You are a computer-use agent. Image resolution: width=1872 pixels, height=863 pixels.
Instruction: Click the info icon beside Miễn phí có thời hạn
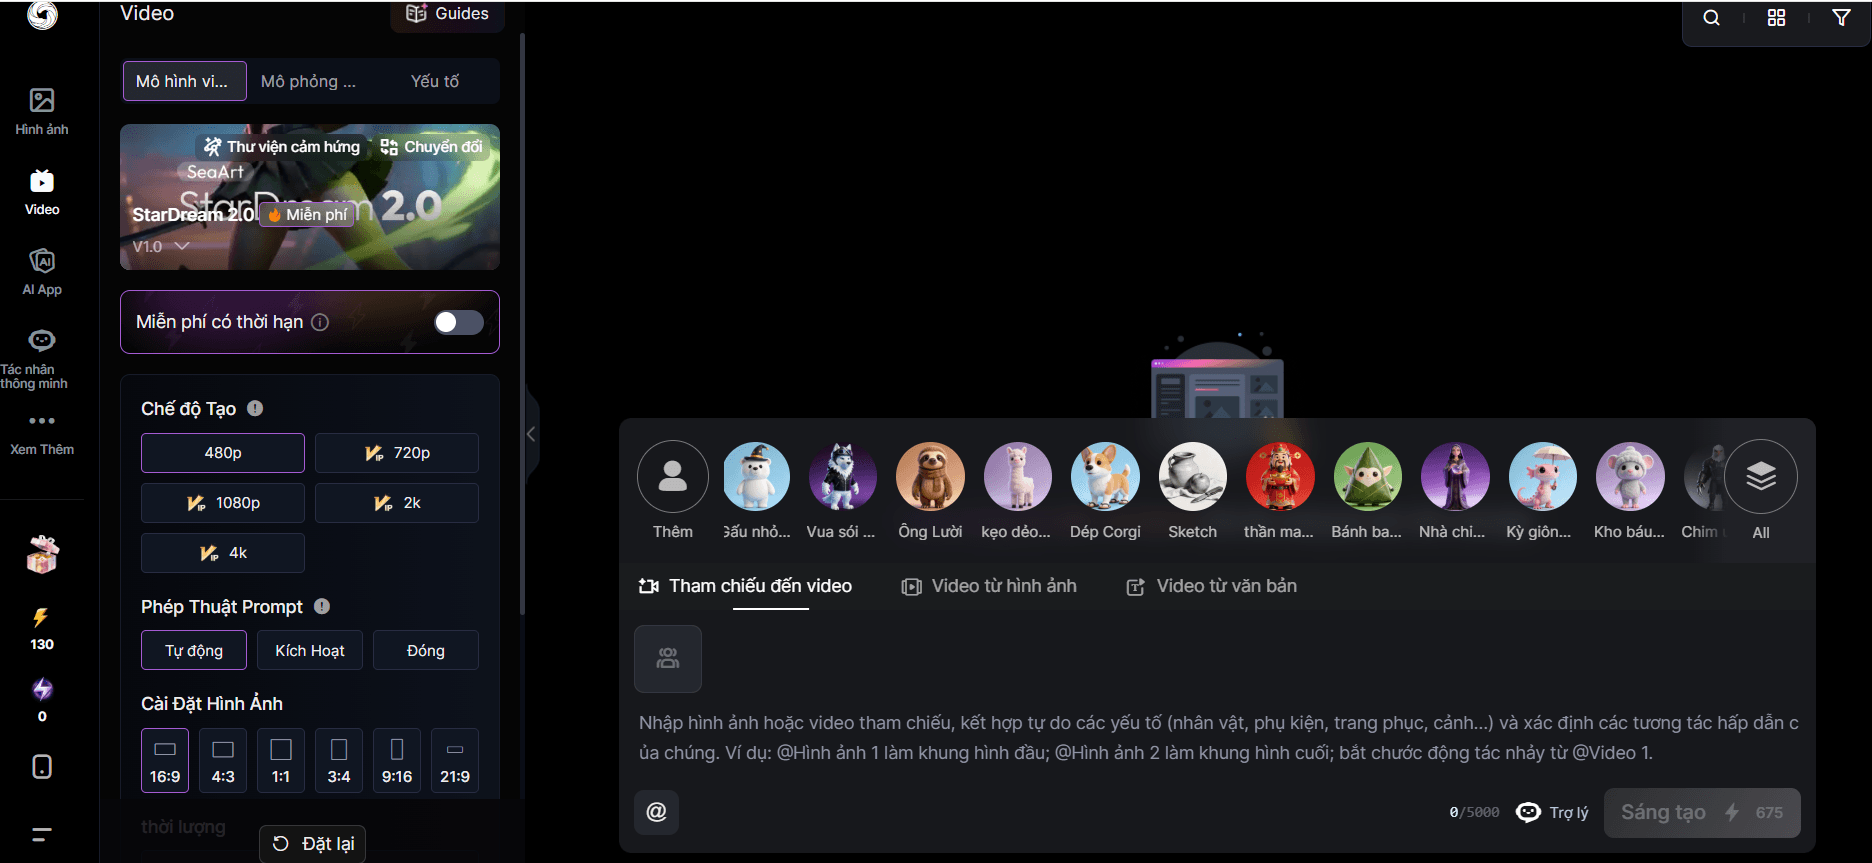click(x=320, y=322)
